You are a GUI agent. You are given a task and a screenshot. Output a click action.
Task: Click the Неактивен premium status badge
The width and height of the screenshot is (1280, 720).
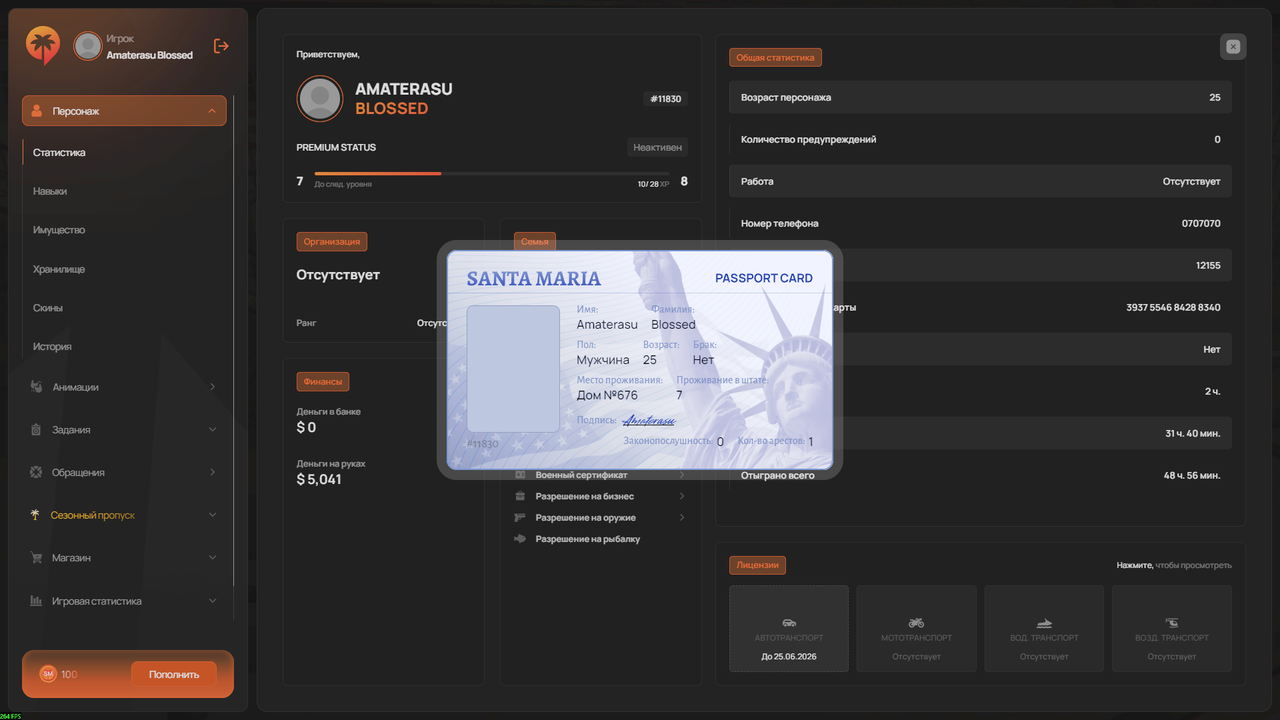click(x=657, y=147)
